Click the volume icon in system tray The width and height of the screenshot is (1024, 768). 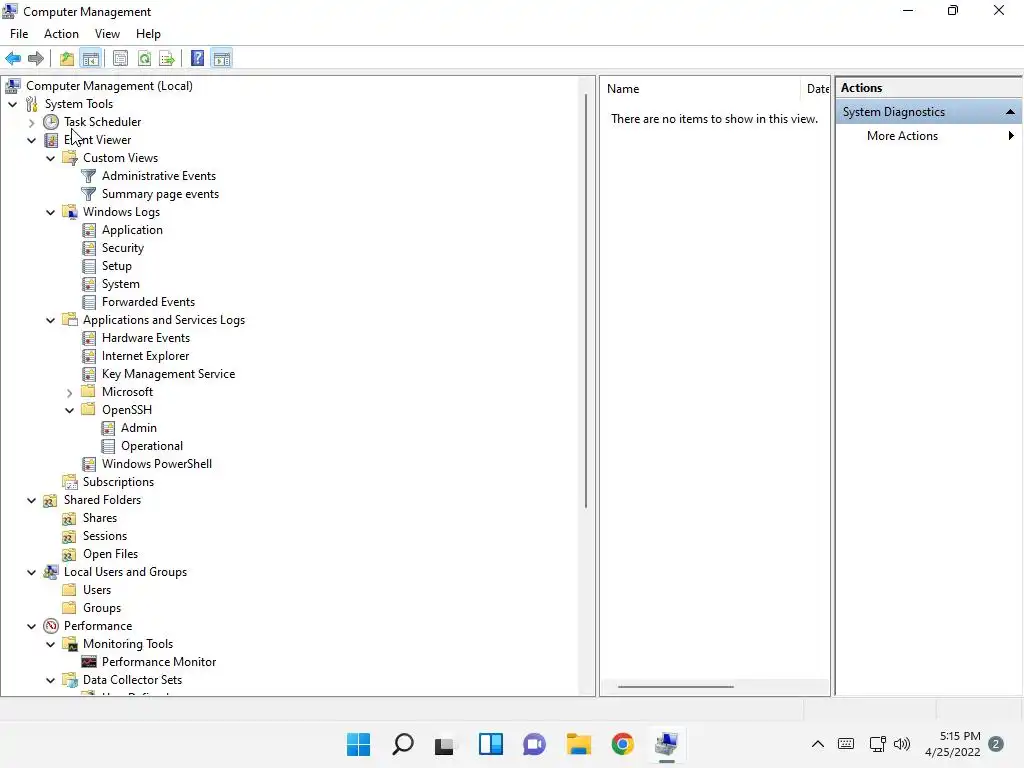pyautogui.click(x=902, y=744)
